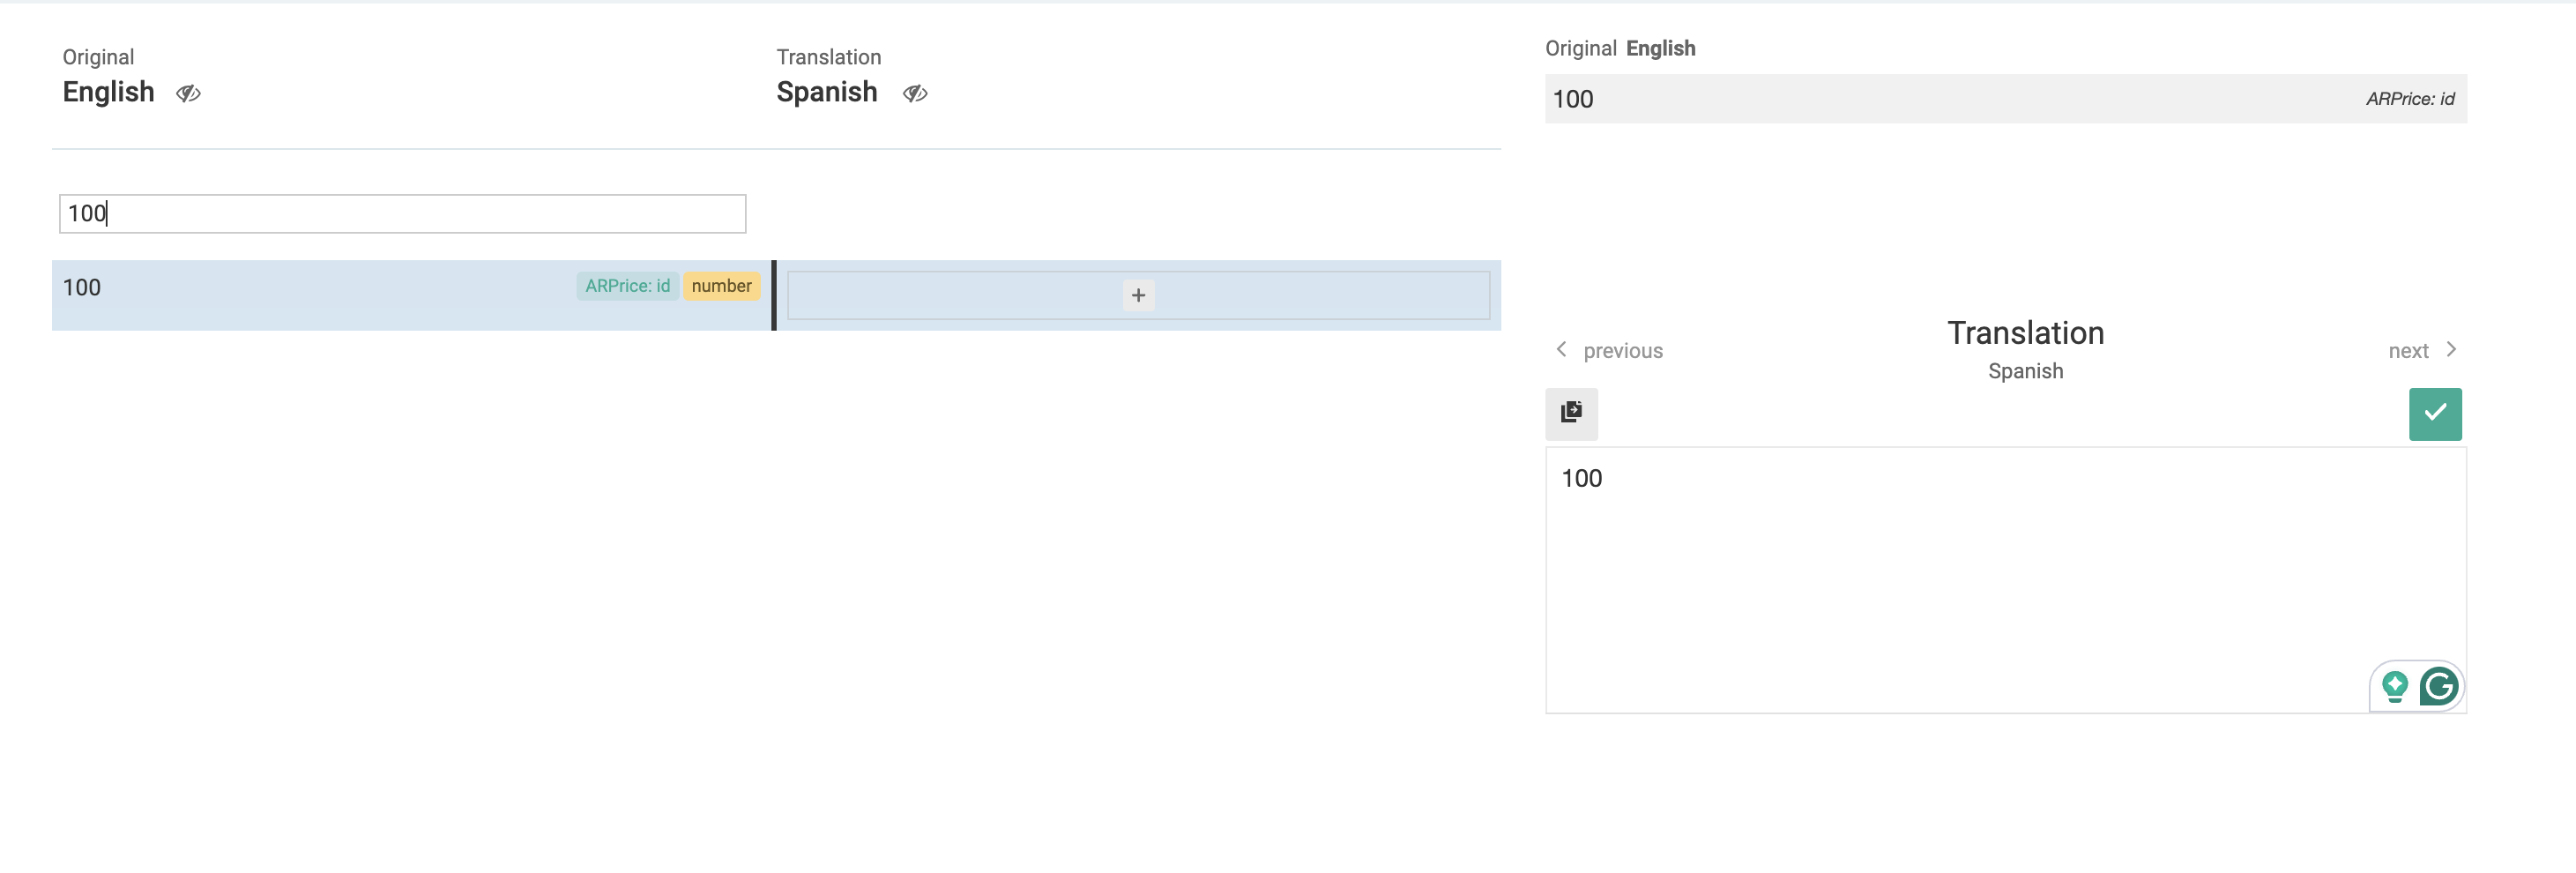Click the Spanish subtitle below the Translation title
Screen dimensions: 2576x873
coord(2025,371)
